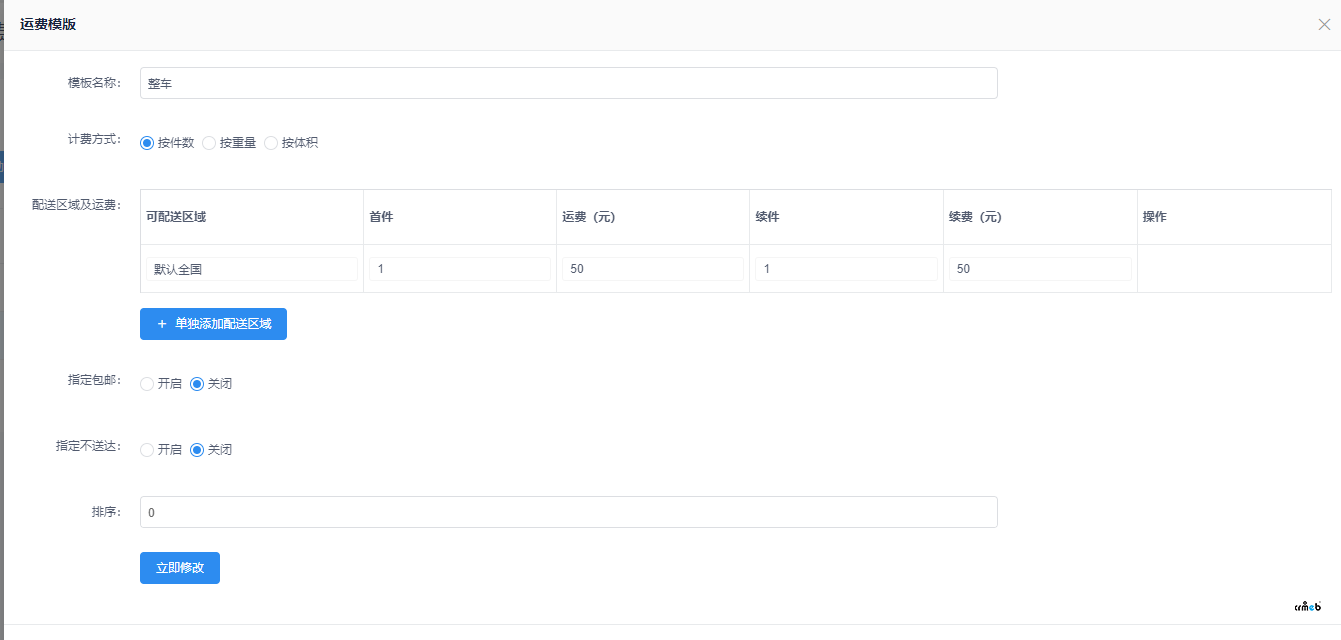Image resolution: width=1341 pixels, height=640 pixels.
Task: Select the 按体积 billing radio button
Action: 271,143
